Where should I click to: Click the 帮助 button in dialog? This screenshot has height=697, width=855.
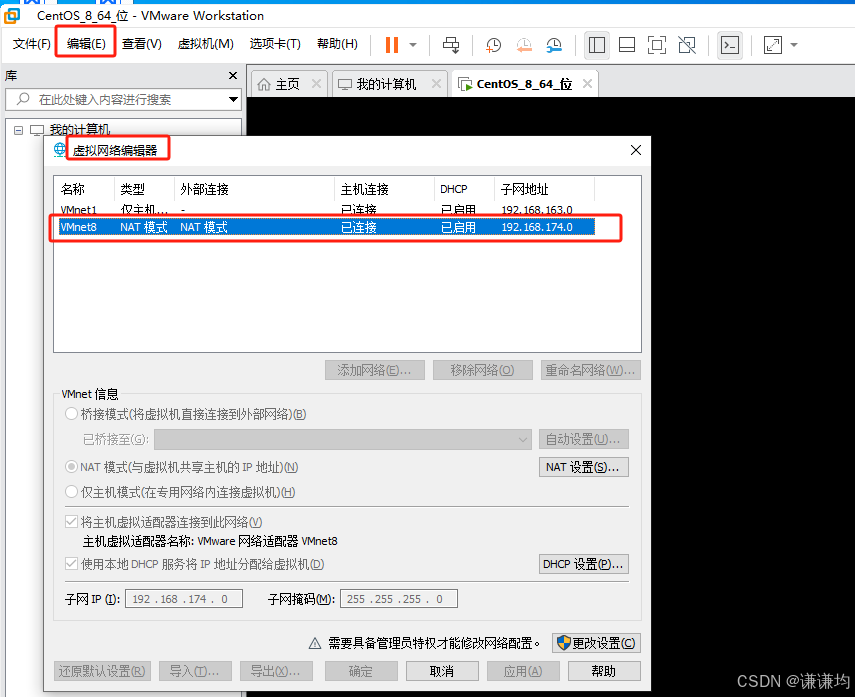[604, 671]
